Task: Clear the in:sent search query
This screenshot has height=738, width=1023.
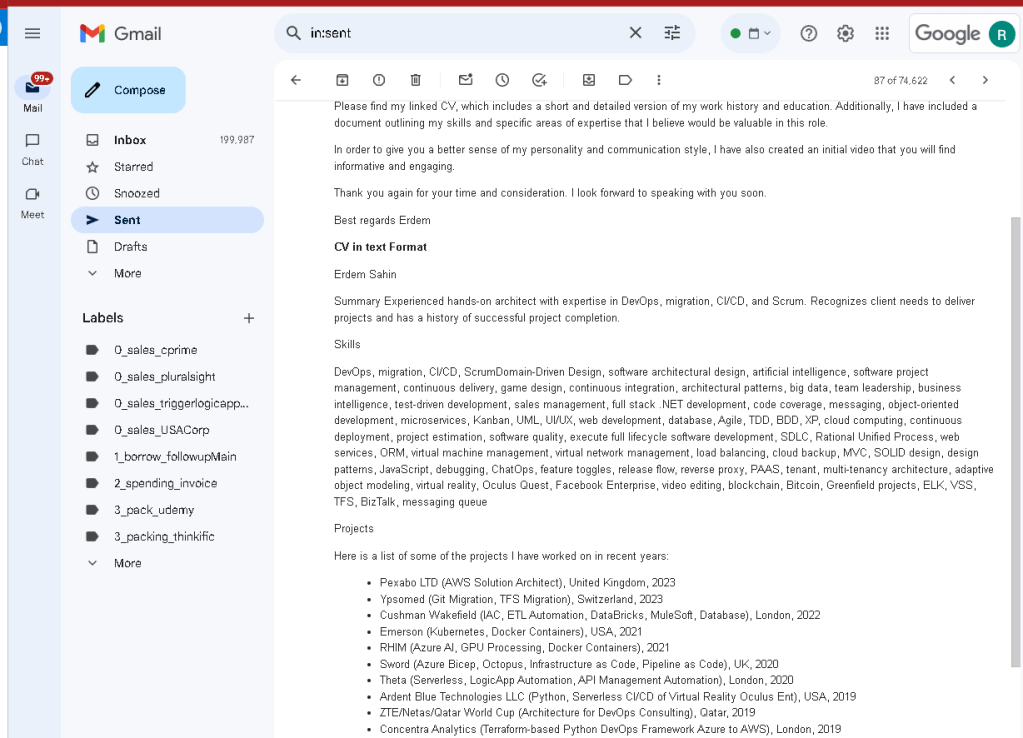Action: 635,33
